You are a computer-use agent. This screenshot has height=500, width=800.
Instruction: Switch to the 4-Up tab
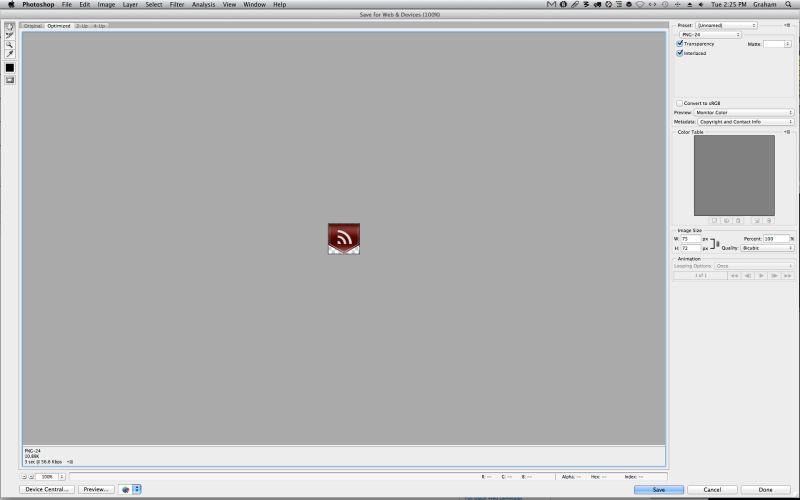(x=99, y=26)
